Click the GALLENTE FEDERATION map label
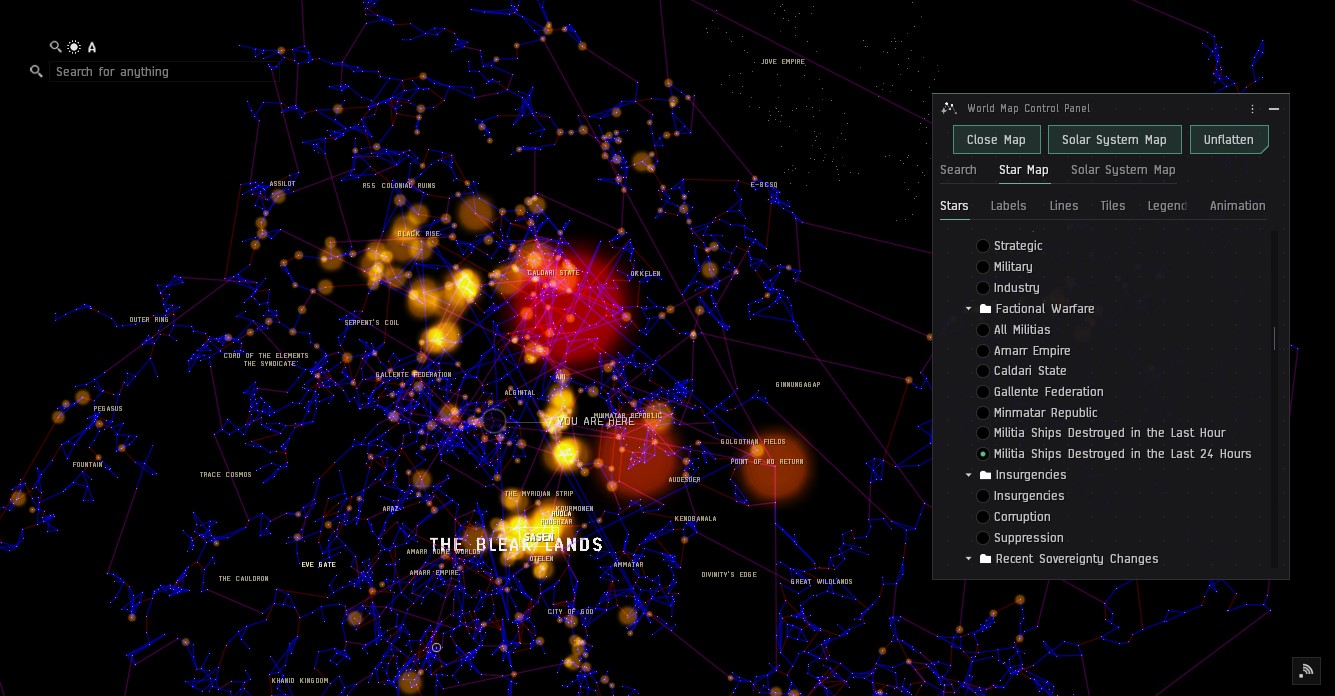Screen dimensions: 1335x696 [x=413, y=375]
